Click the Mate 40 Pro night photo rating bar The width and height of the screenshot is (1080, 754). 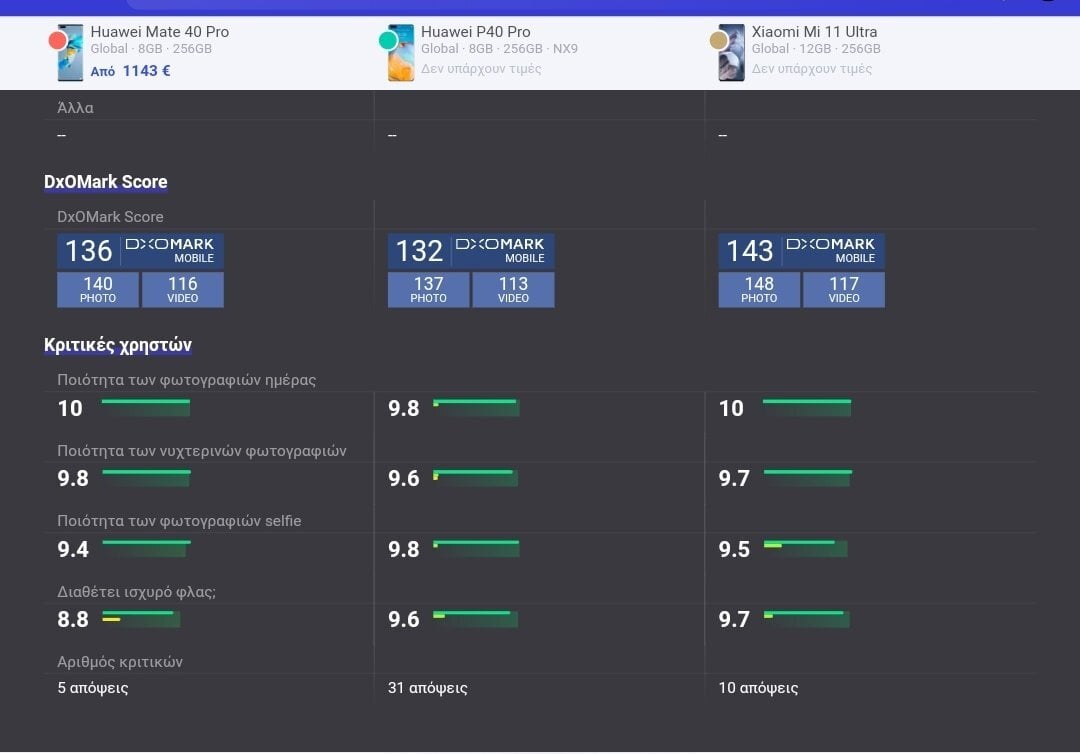coord(146,478)
